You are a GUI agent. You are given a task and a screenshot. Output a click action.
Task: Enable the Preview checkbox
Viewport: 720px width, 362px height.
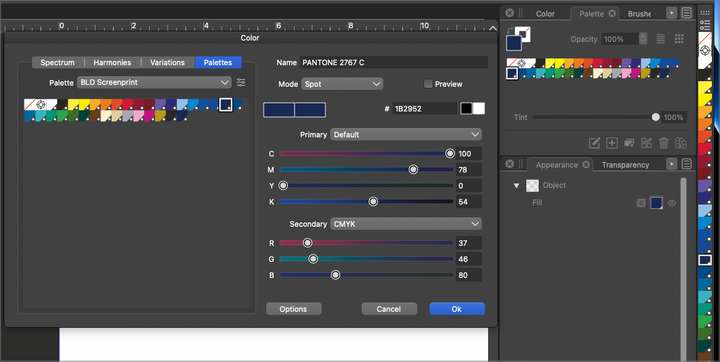(428, 84)
